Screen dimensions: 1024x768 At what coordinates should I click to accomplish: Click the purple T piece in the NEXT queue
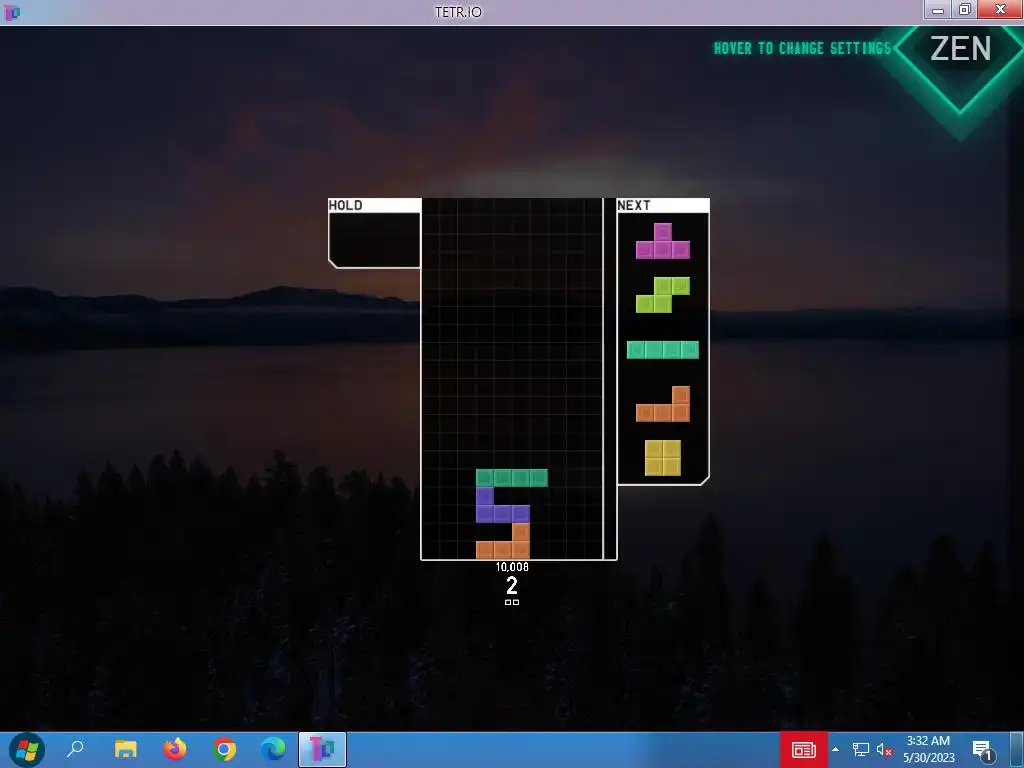(663, 241)
